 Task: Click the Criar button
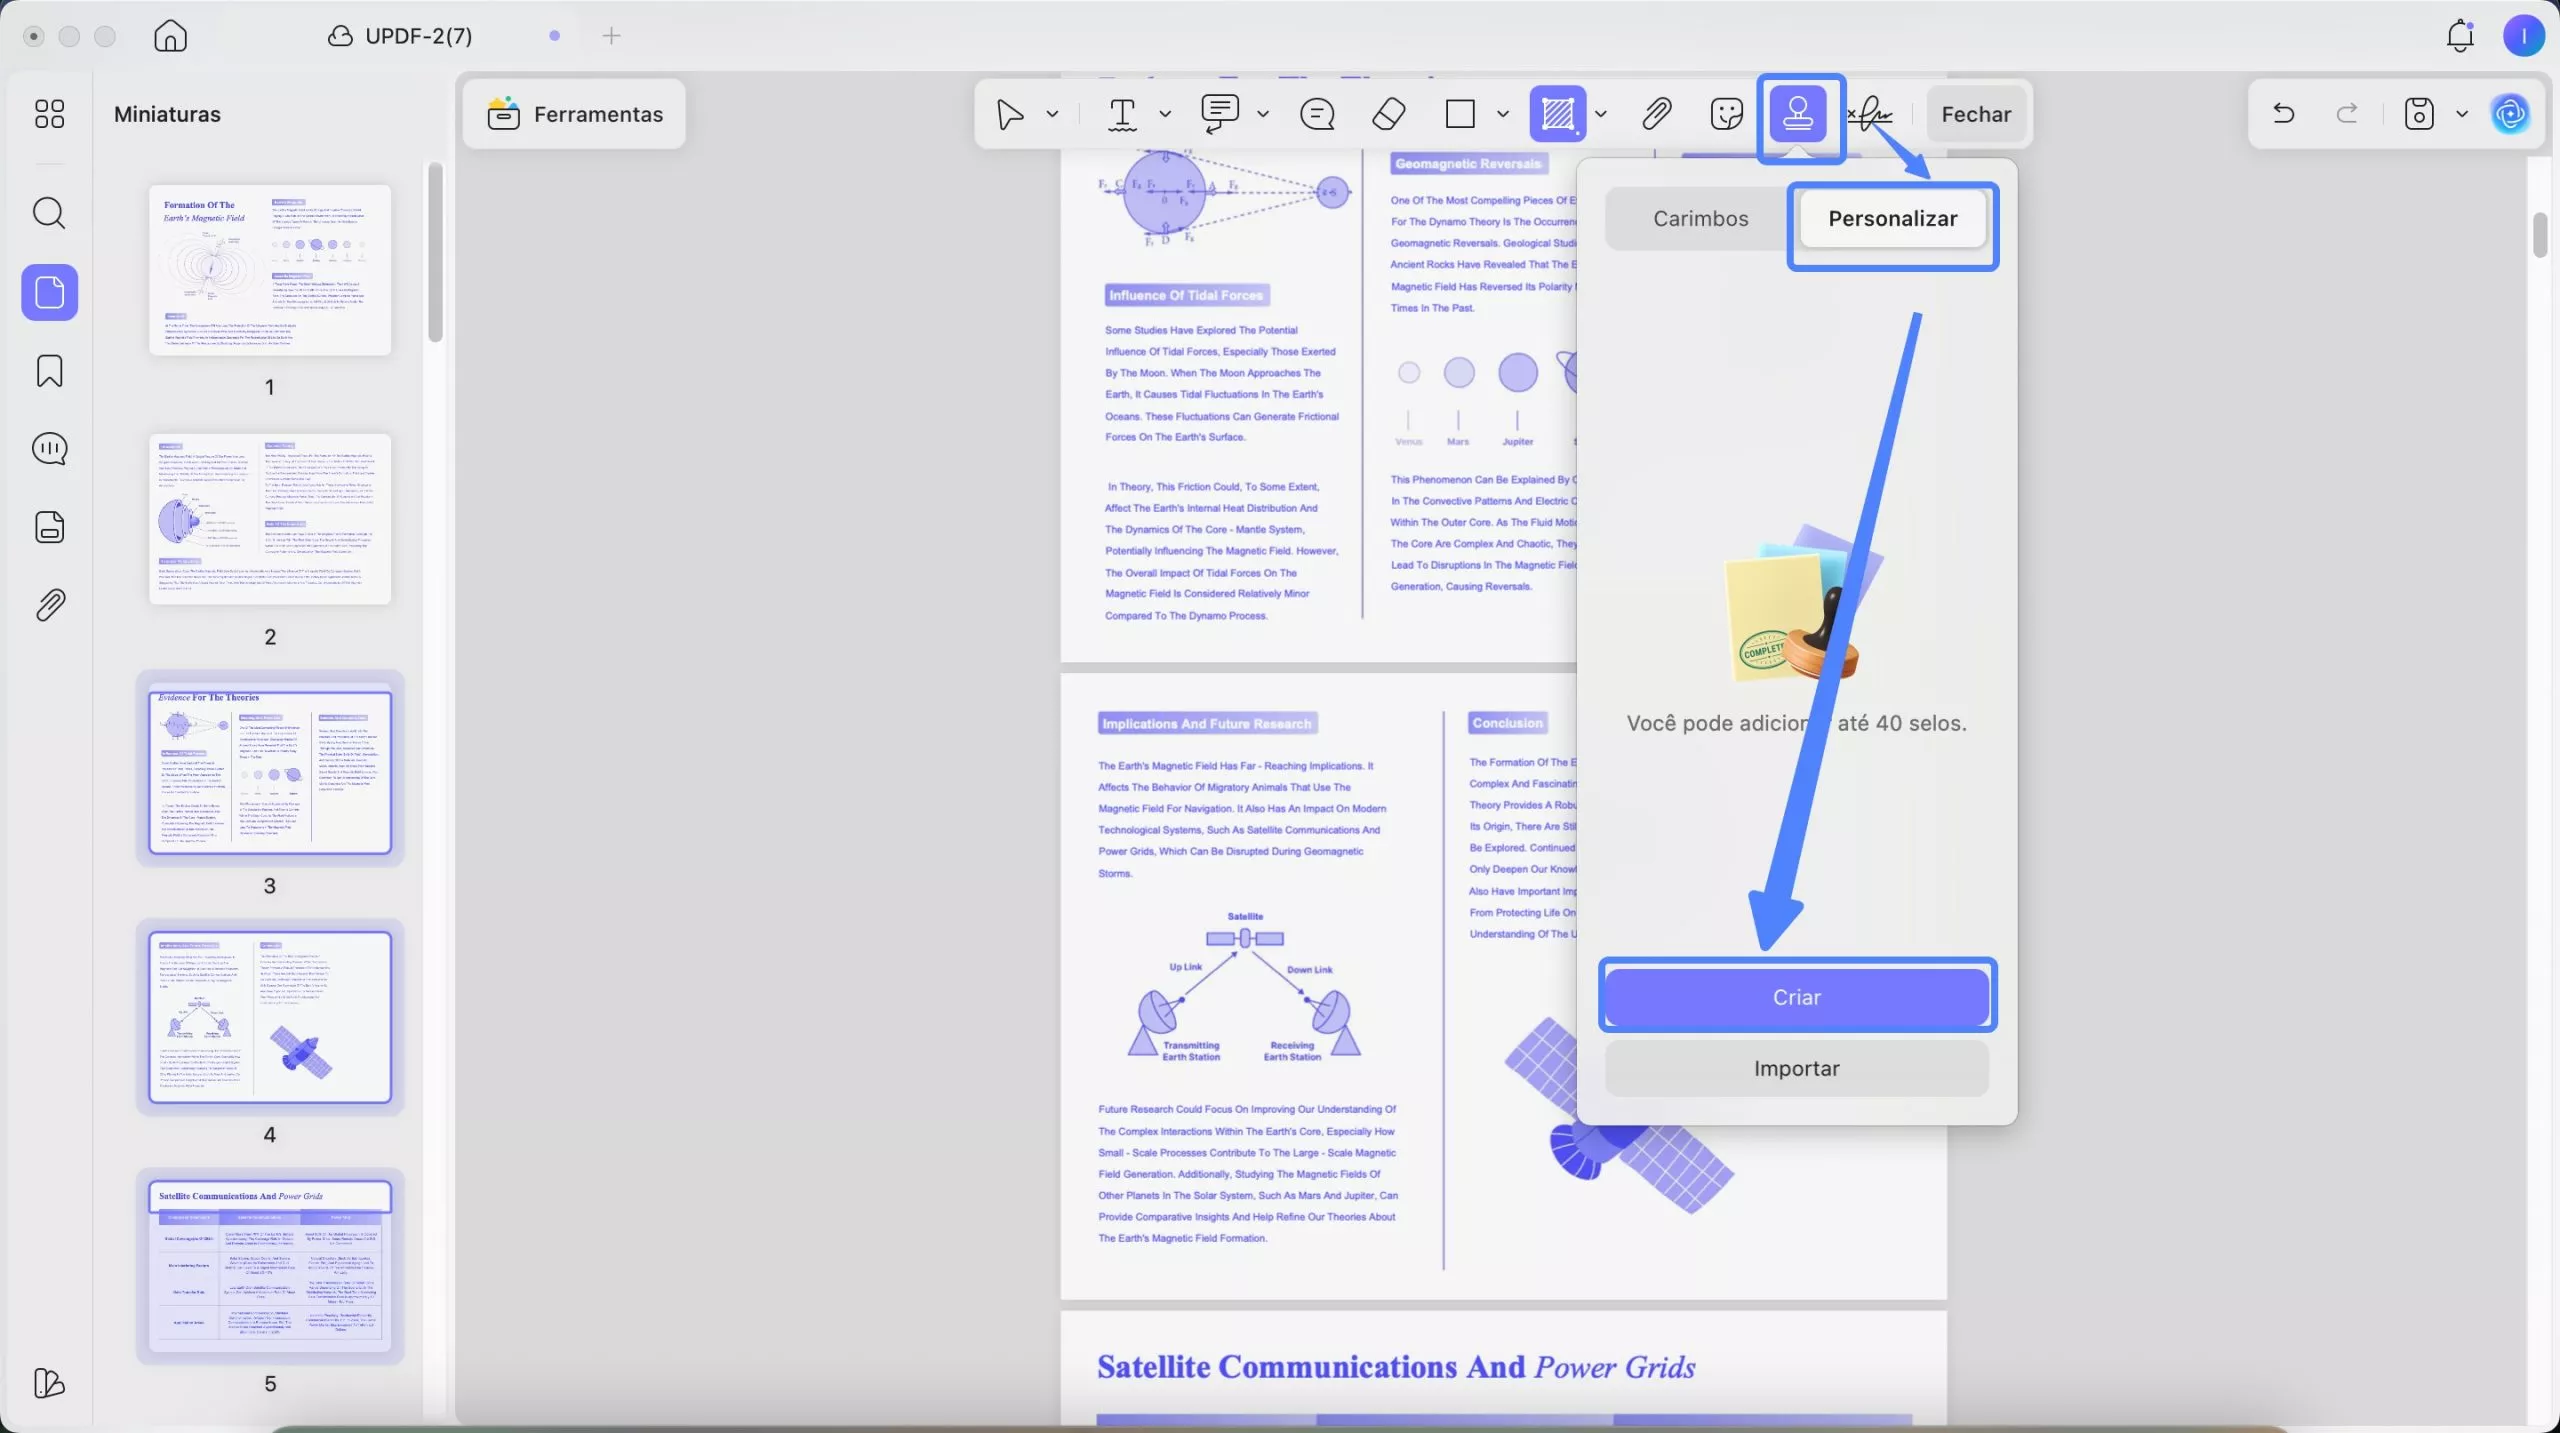click(x=1796, y=997)
